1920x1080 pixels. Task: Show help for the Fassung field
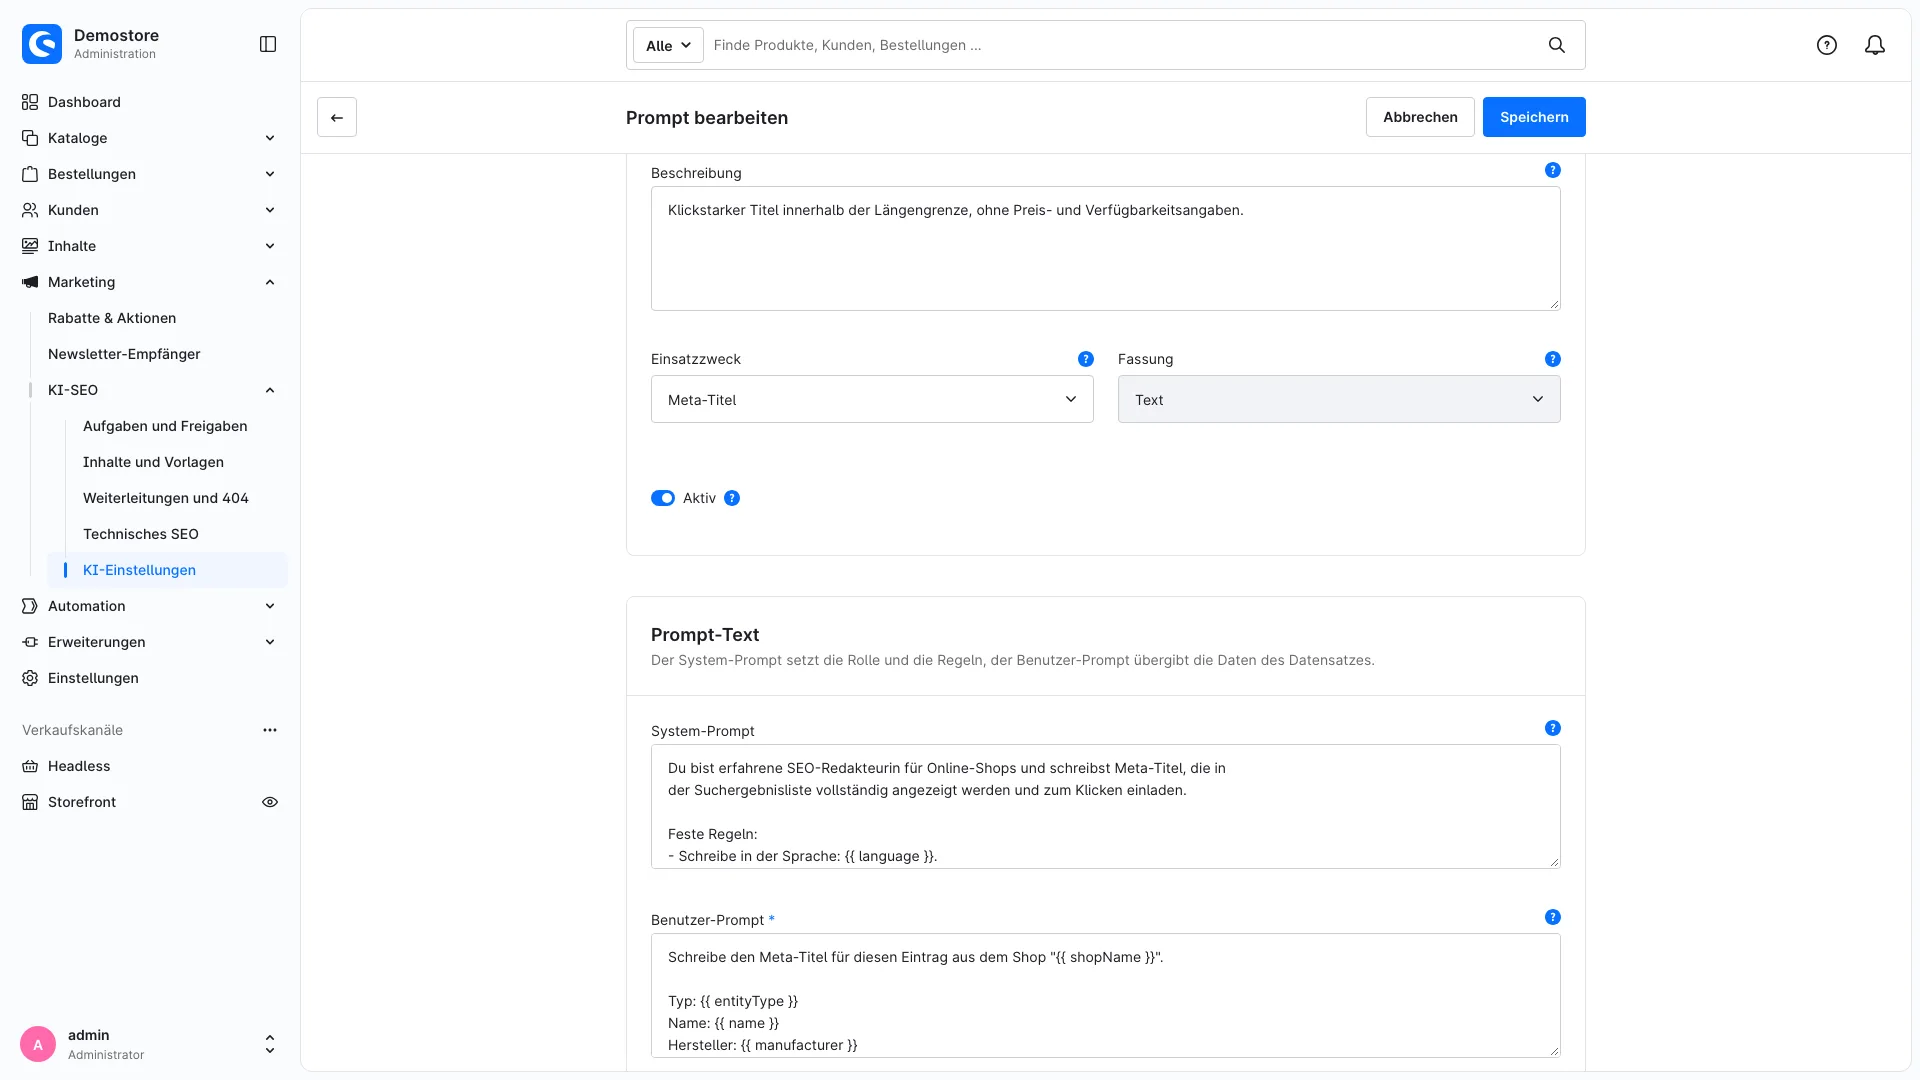point(1553,359)
